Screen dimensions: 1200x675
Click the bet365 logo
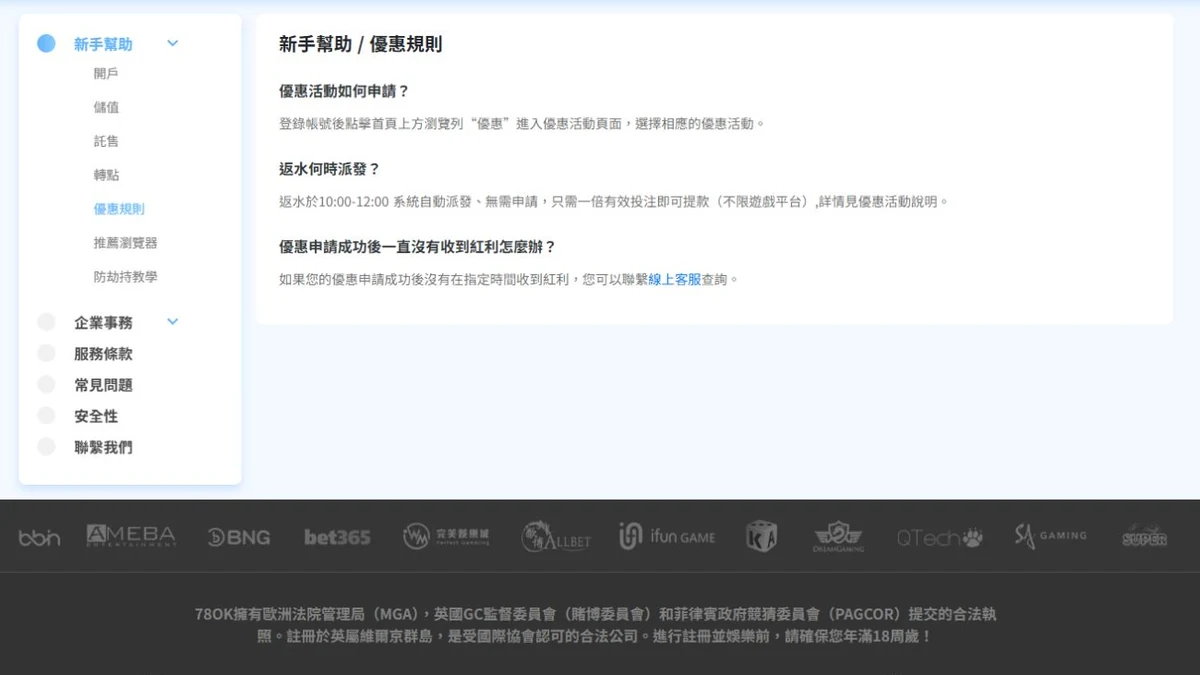[337, 537]
